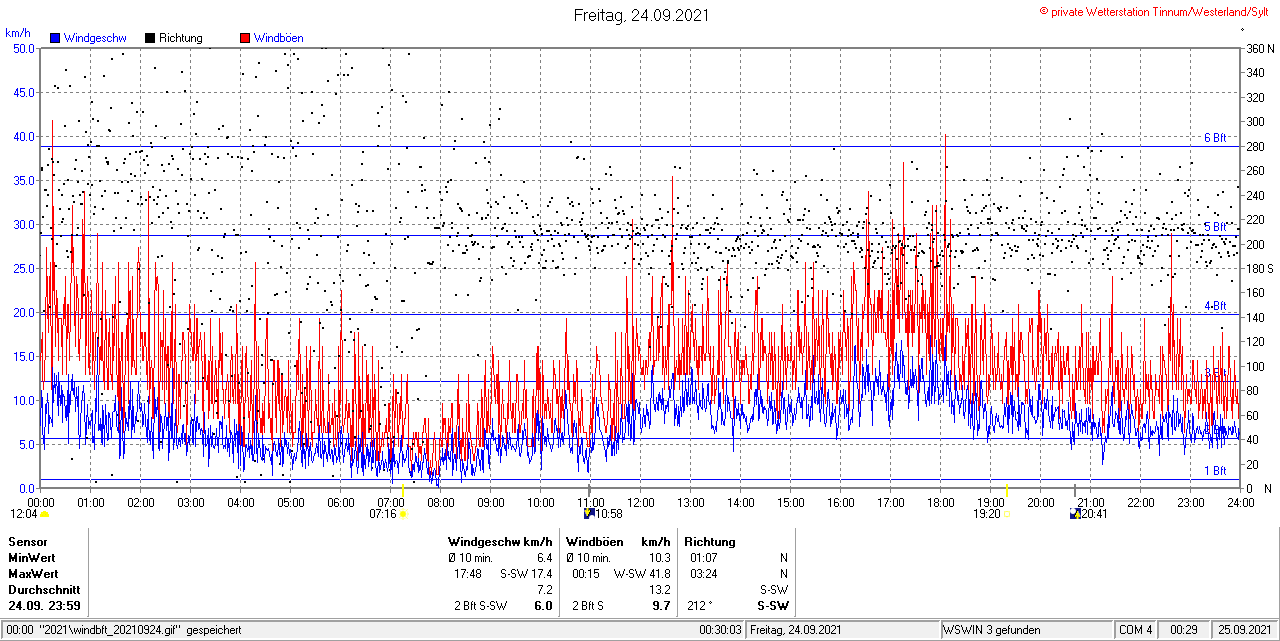Click the 180 S label on the right axis
1280x641 pixels.
point(1258,269)
